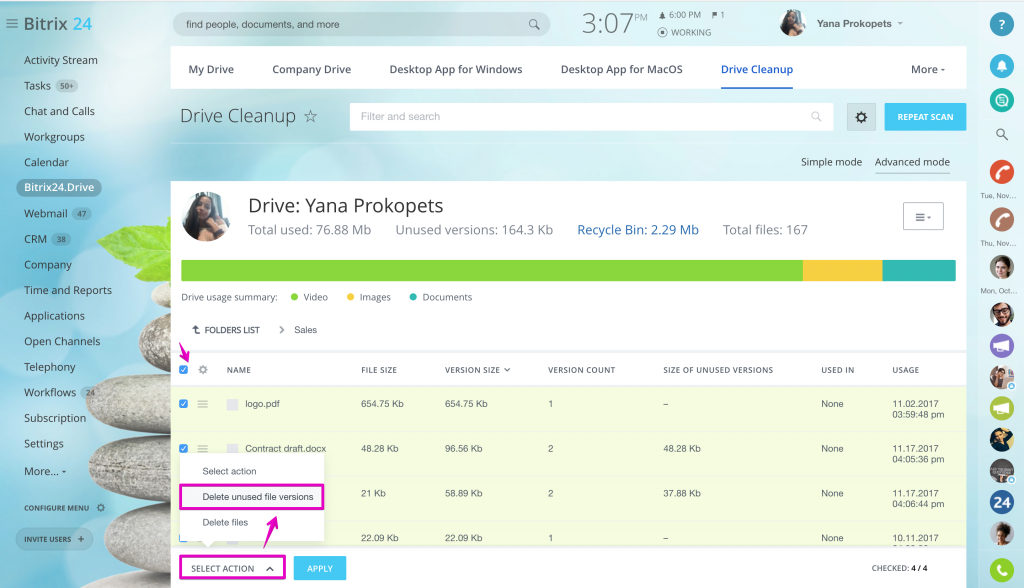The image size is (1024, 588).
Task: Open the hamburger menu beside Bitrix 24
Action: [11, 24]
